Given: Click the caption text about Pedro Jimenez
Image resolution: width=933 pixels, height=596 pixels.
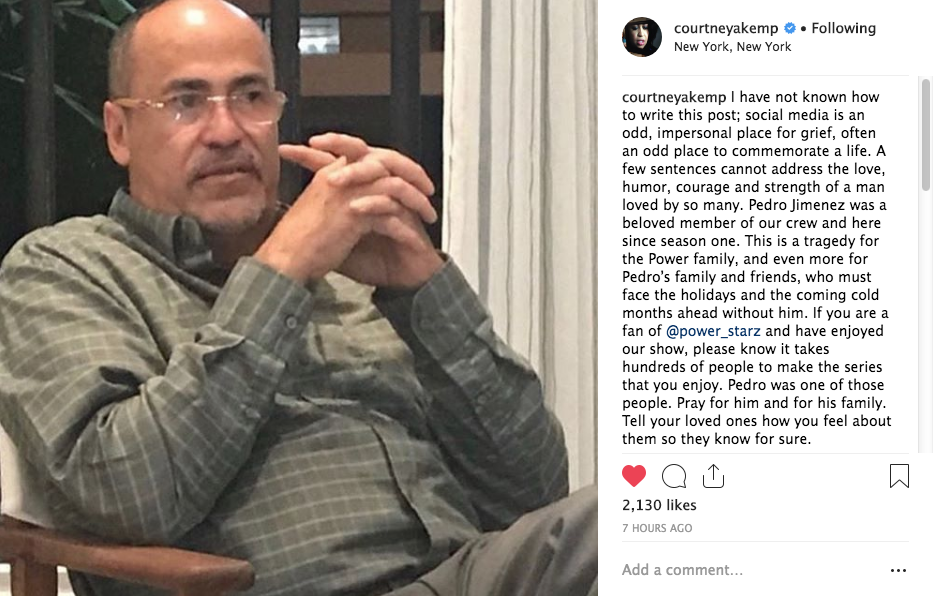Looking at the screenshot, I should click(x=757, y=268).
